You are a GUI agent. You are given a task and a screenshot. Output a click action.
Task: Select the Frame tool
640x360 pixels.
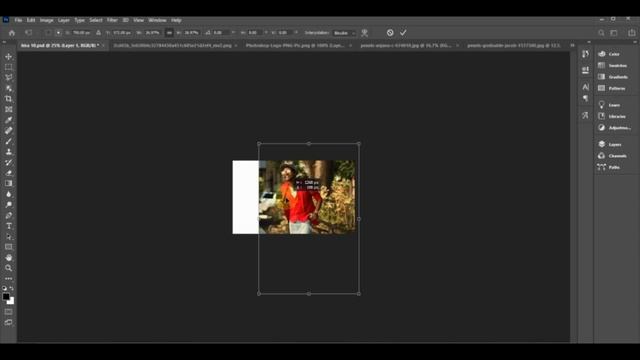click(x=9, y=109)
